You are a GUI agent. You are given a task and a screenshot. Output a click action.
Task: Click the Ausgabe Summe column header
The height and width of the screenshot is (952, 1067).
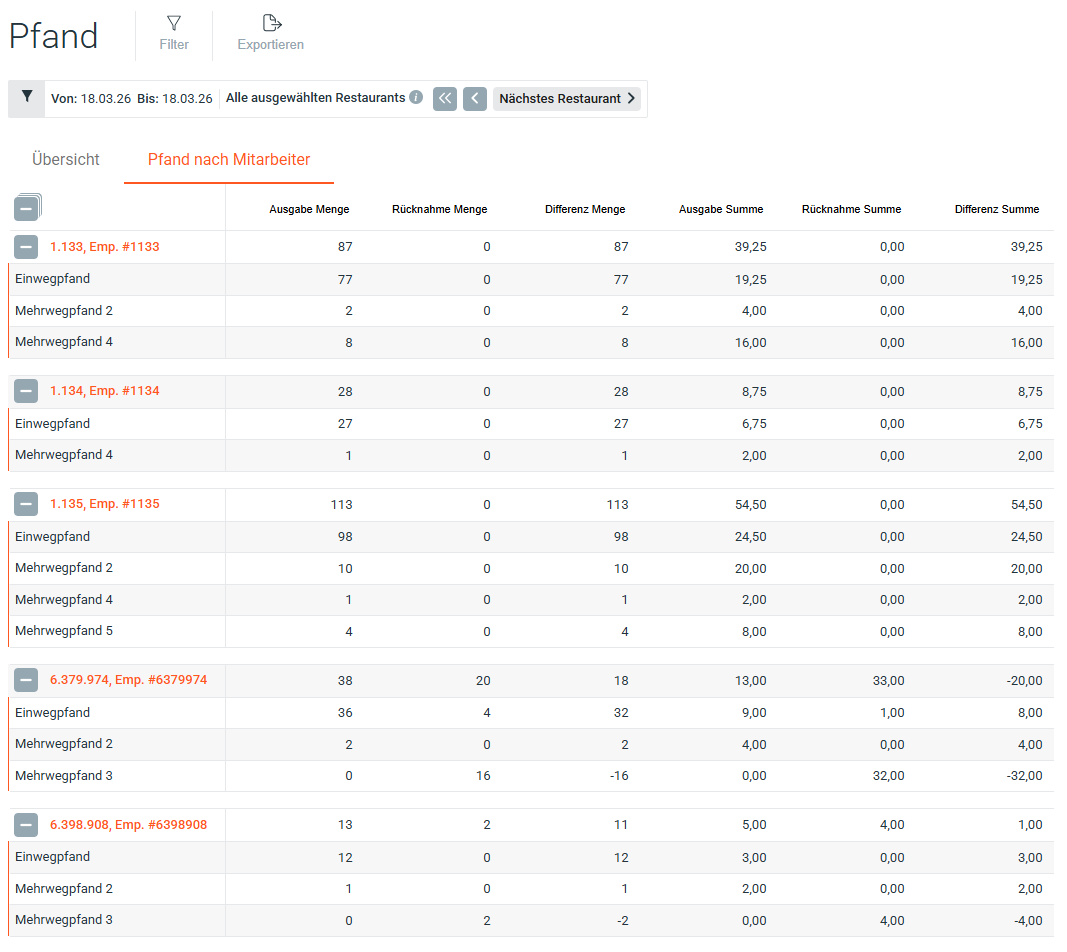click(x=721, y=210)
